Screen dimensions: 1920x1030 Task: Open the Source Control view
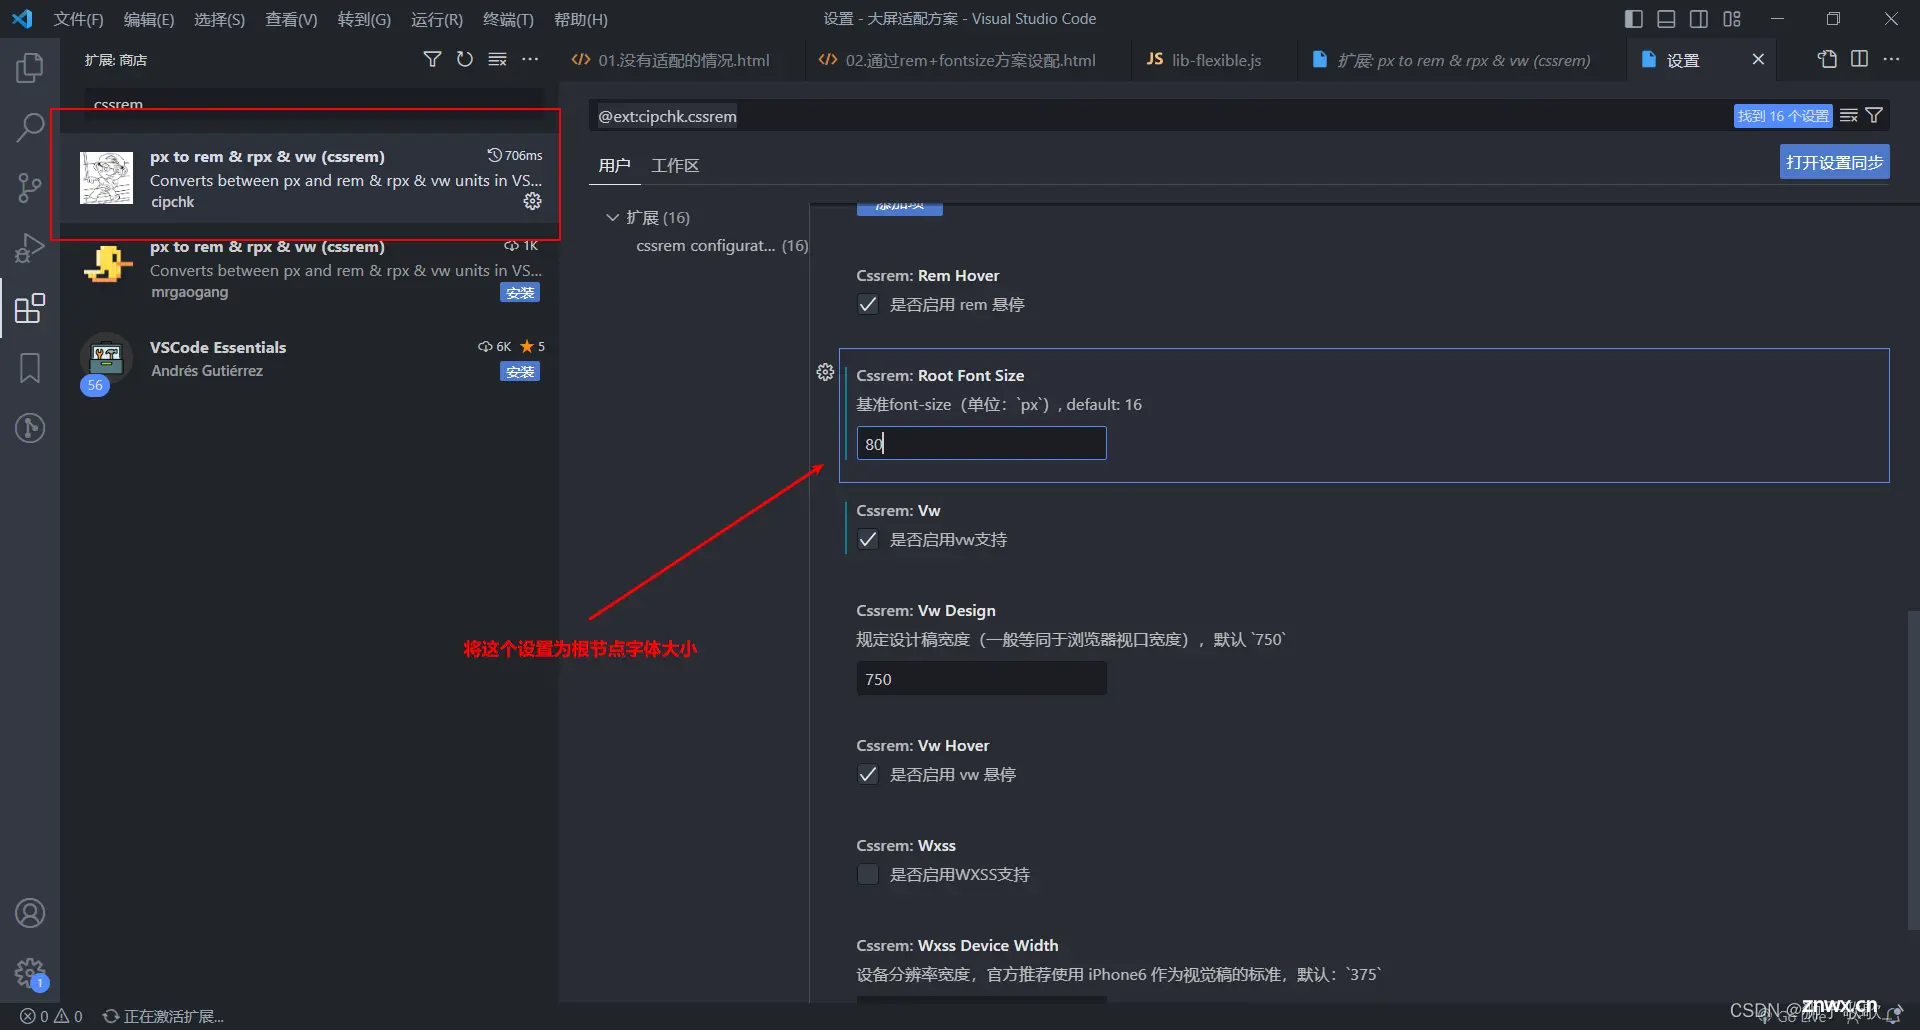(30, 188)
